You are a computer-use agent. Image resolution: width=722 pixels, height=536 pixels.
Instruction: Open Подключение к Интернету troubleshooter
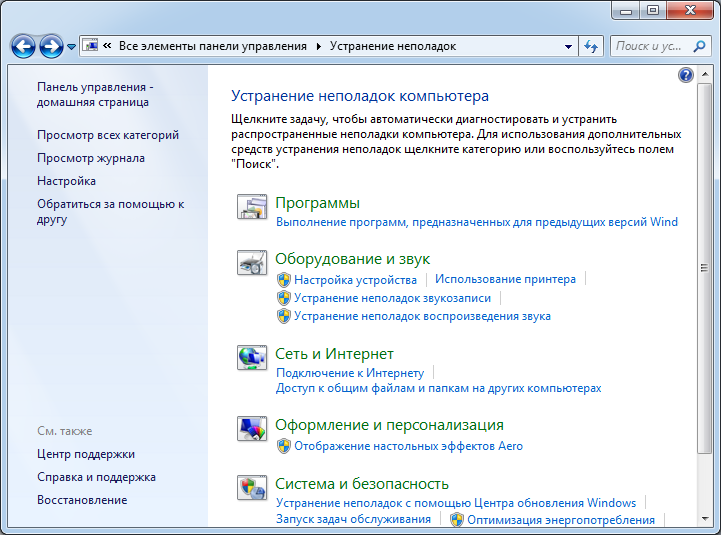[350, 373]
